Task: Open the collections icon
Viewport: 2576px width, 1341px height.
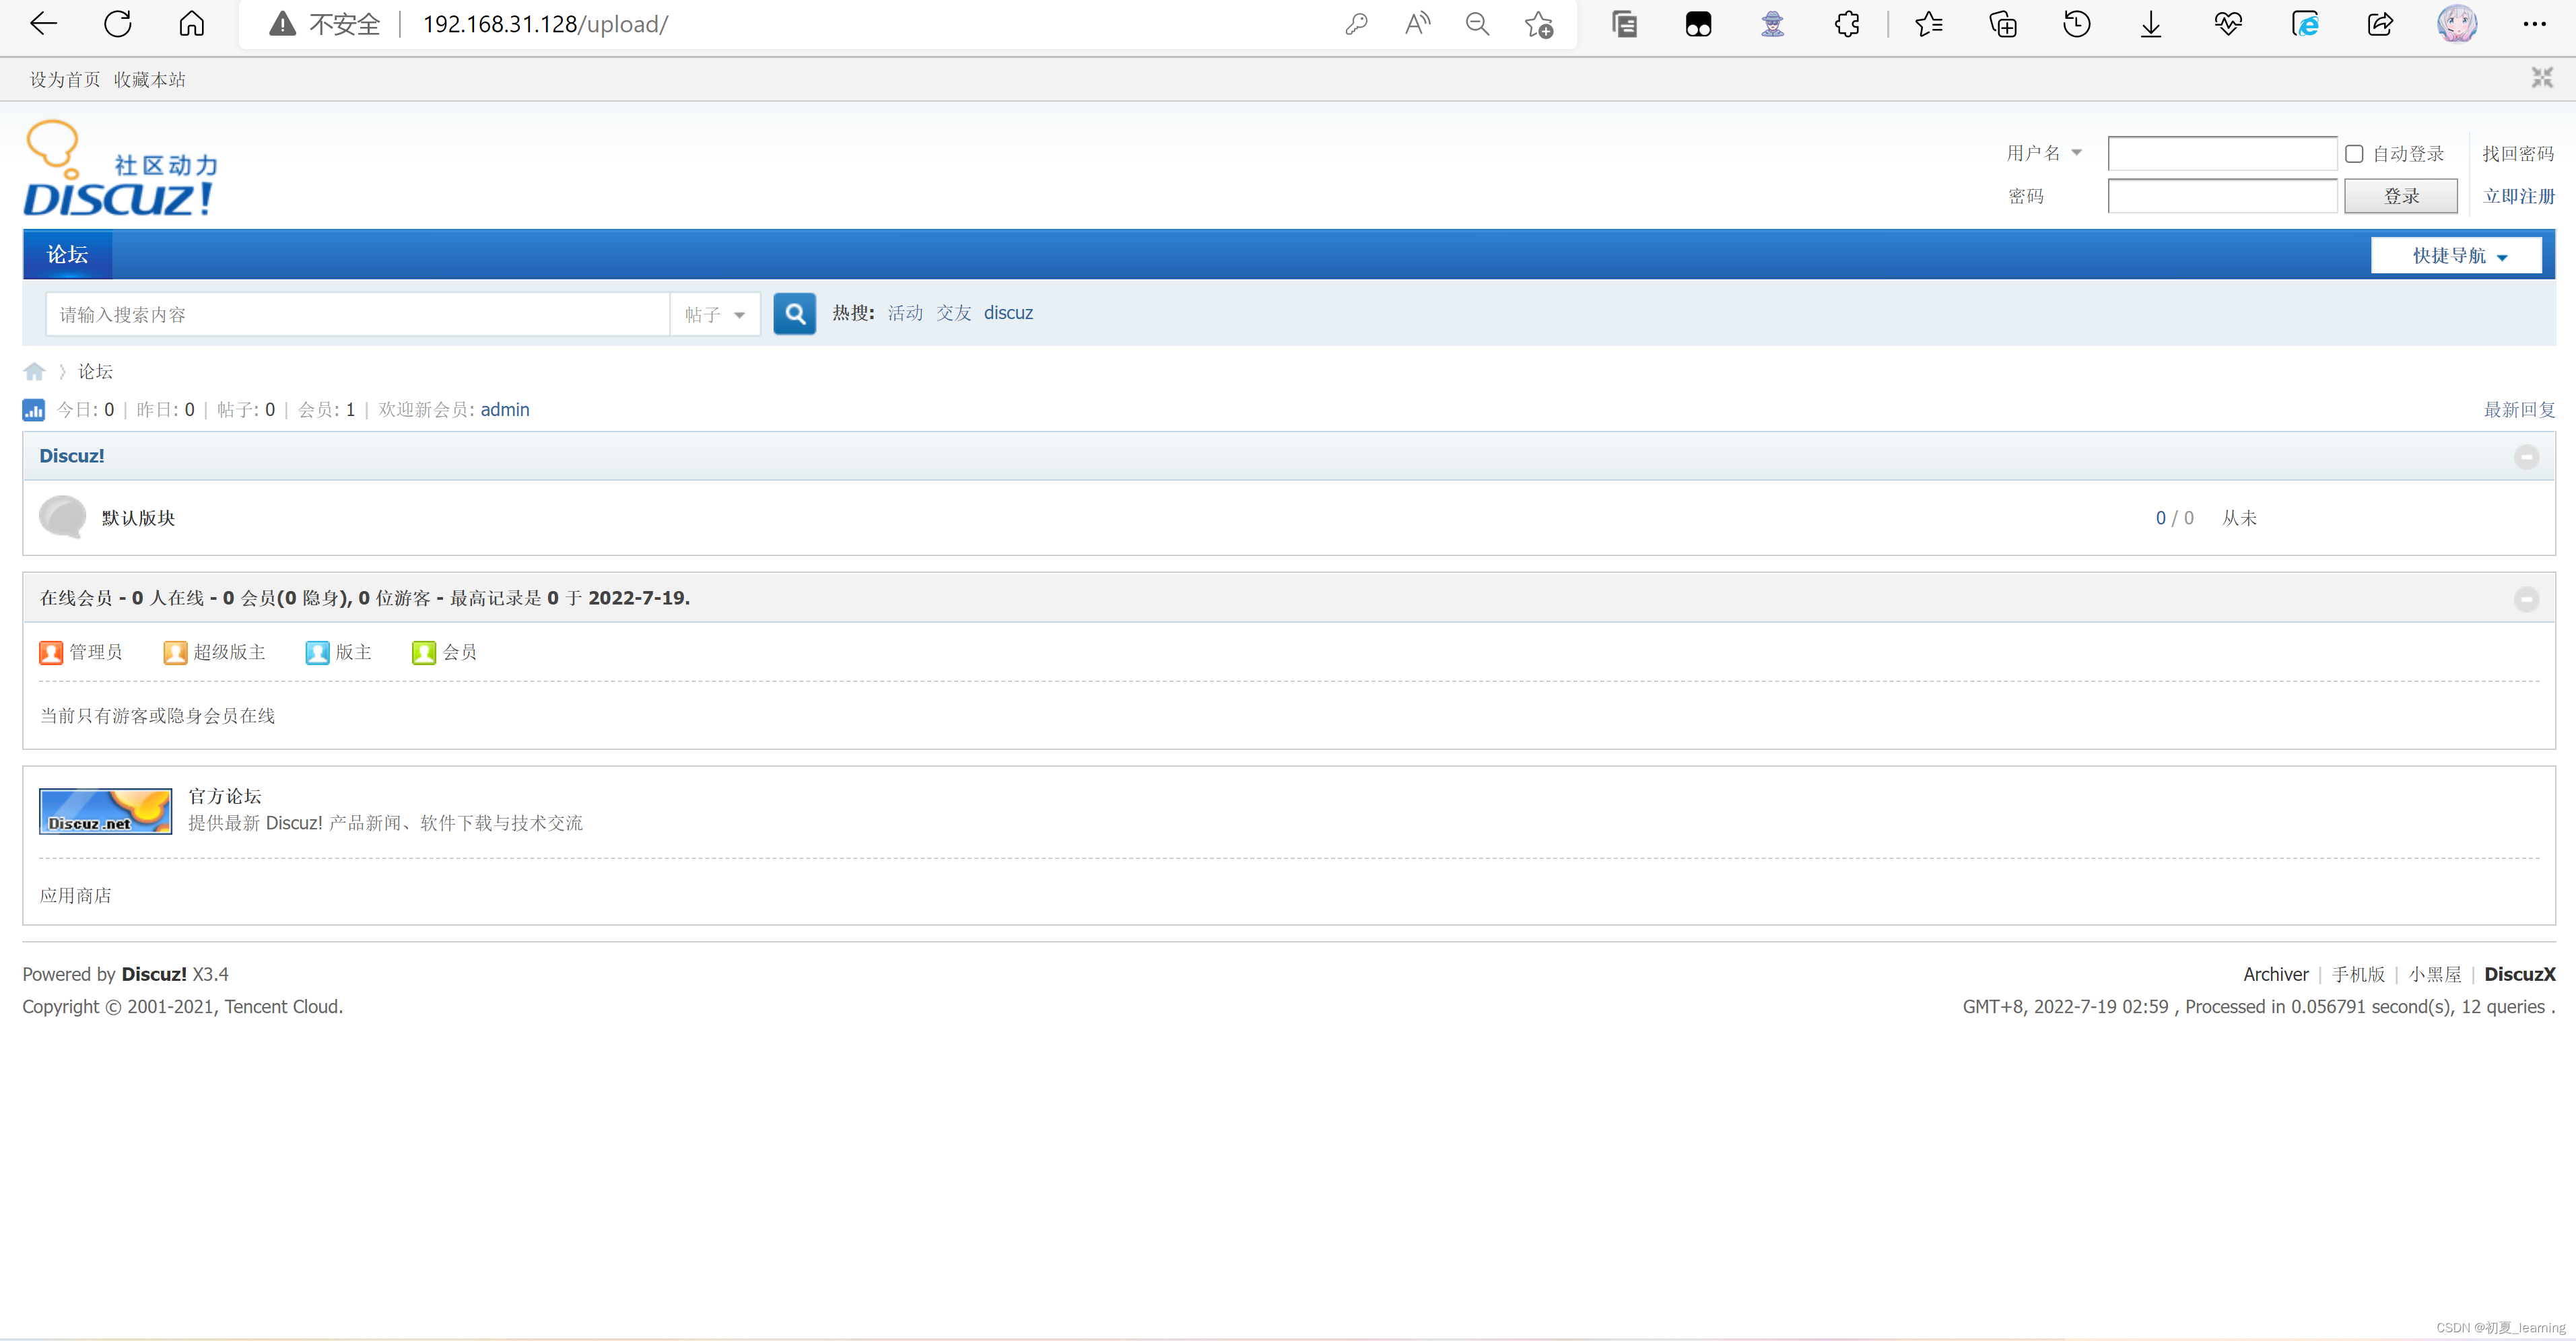Action: [x=2003, y=24]
